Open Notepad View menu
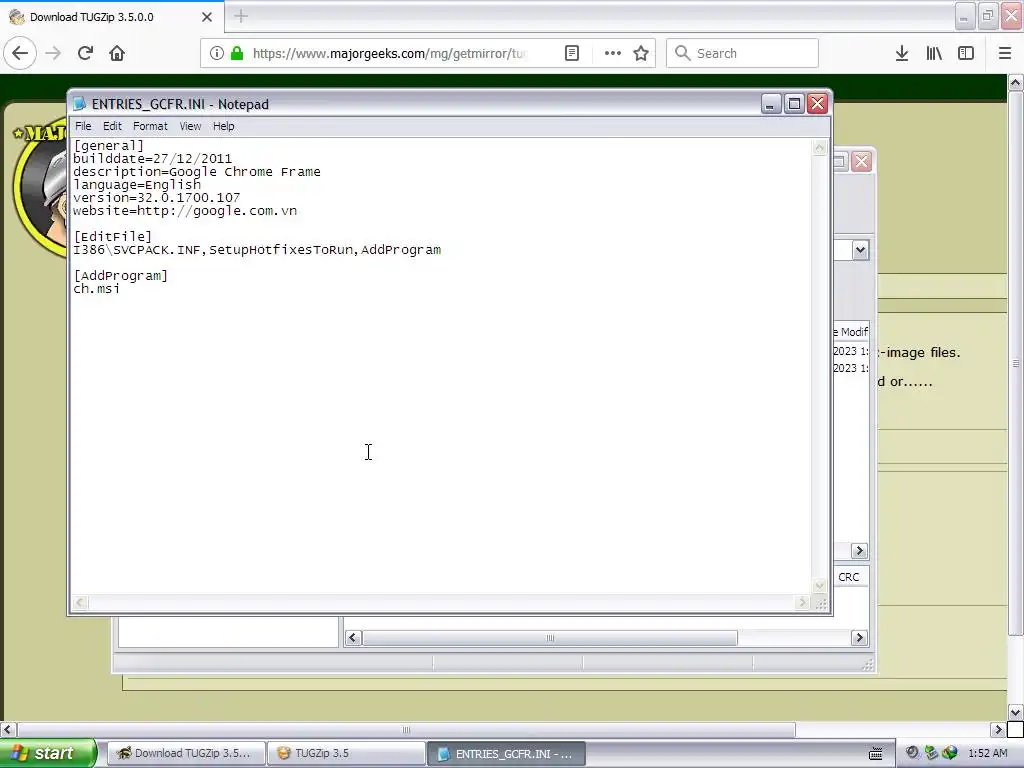Viewport: 1024px width, 768px height. pyautogui.click(x=190, y=126)
